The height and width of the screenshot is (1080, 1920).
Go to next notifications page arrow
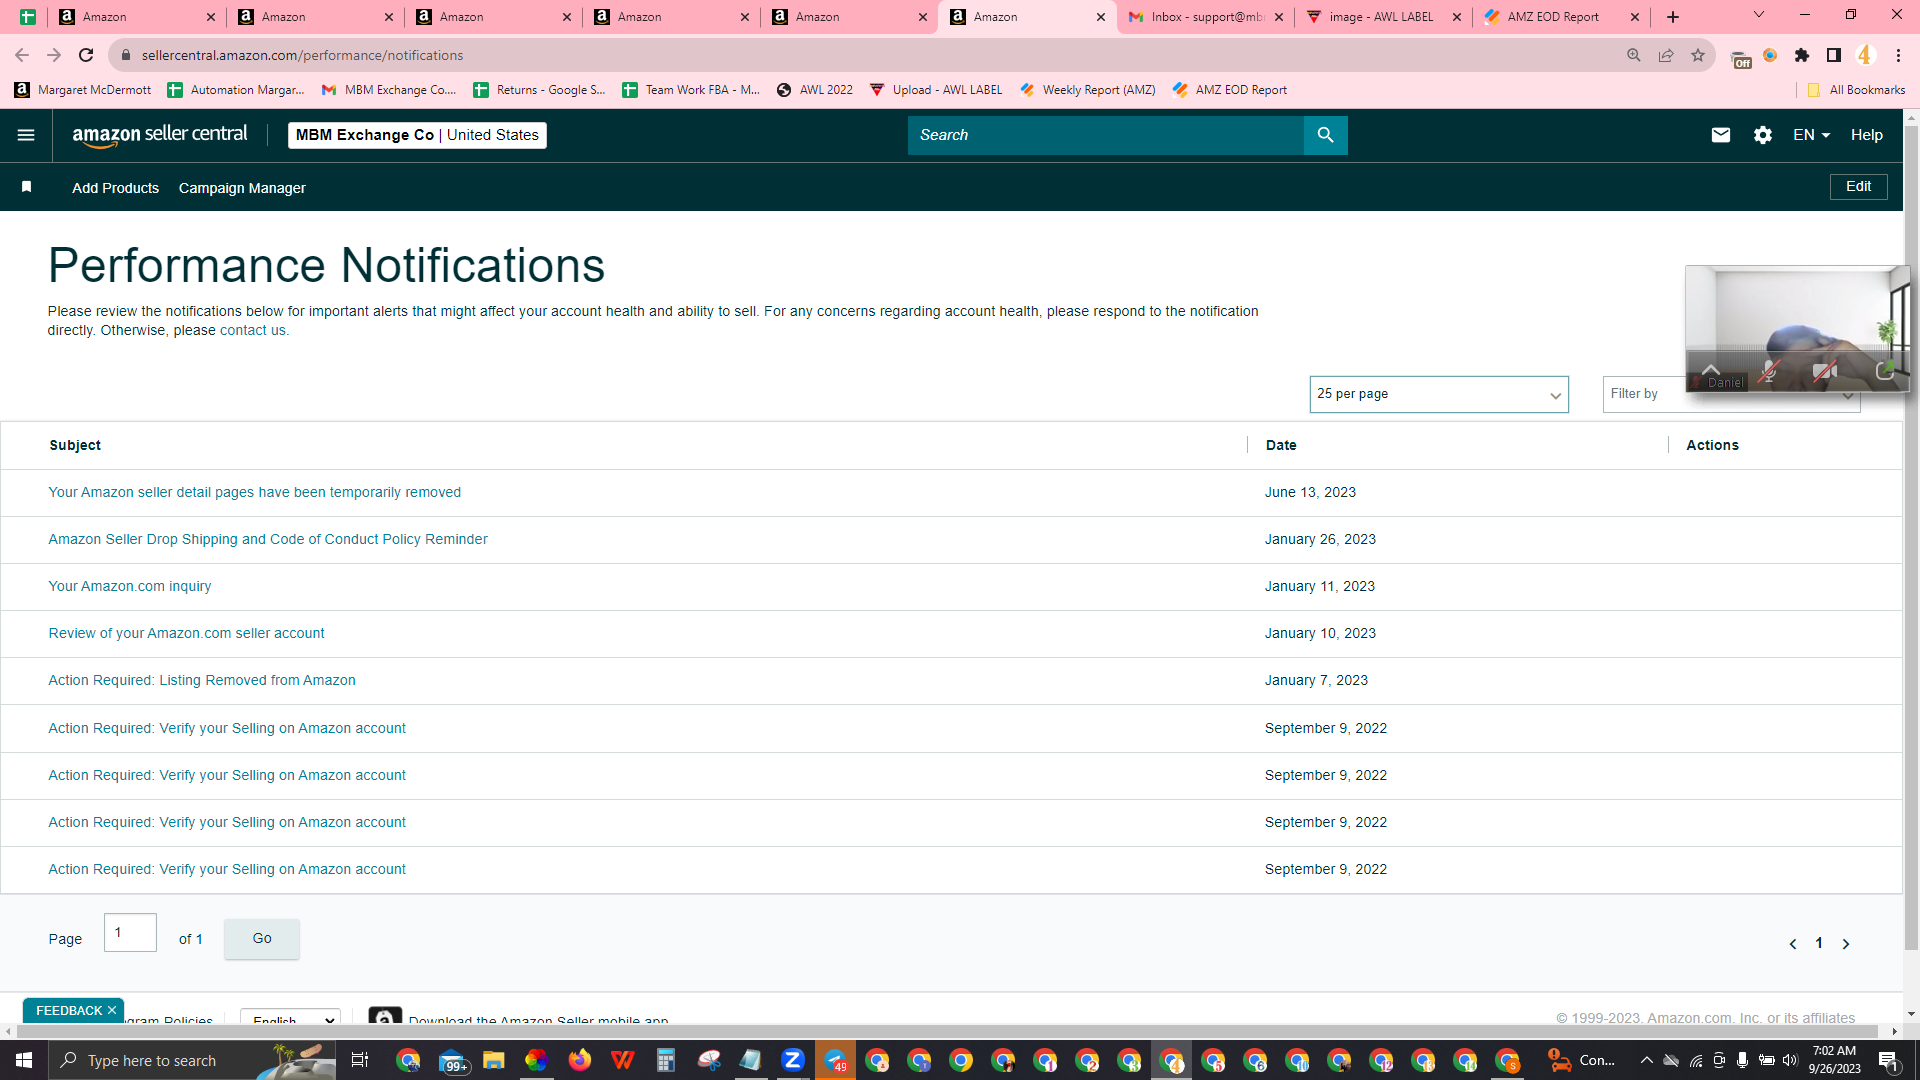(1846, 944)
